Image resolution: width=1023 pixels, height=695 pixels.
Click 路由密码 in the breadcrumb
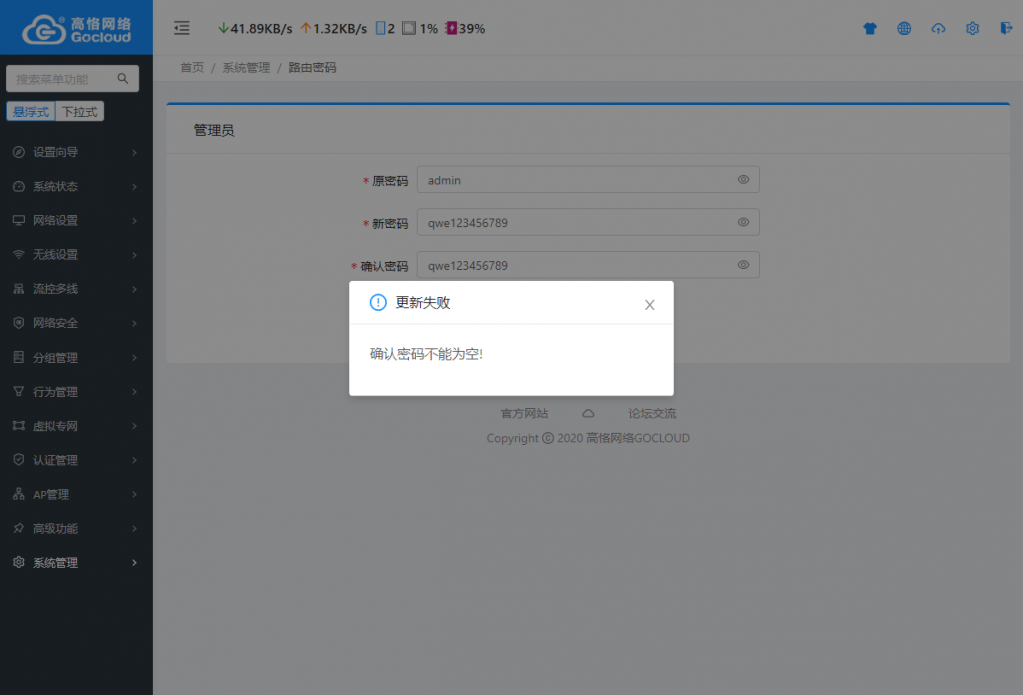click(x=312, y=67)
